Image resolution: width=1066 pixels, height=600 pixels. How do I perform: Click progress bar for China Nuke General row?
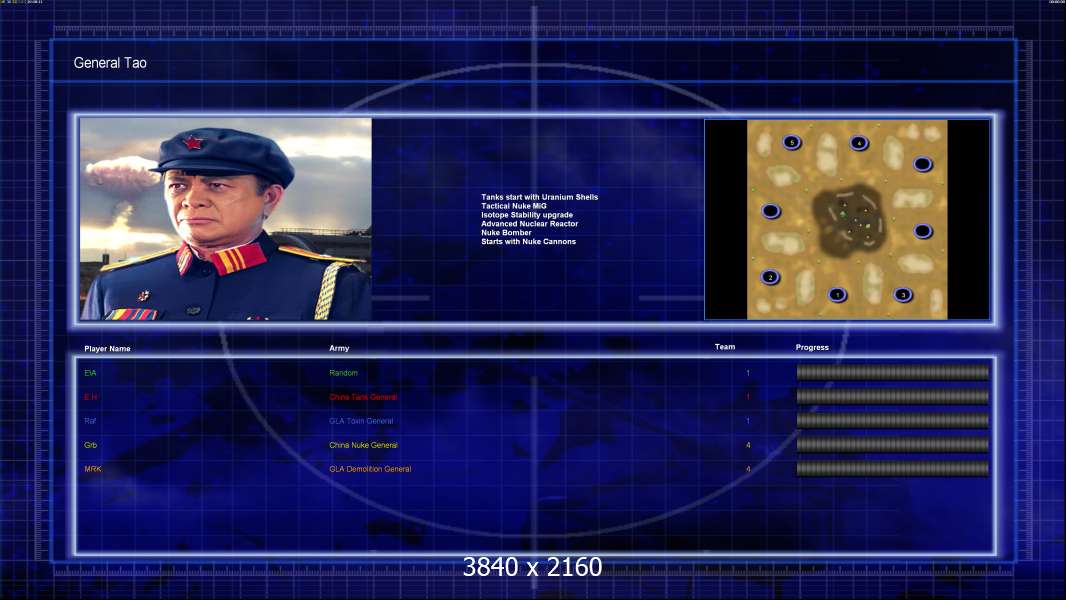892,445
